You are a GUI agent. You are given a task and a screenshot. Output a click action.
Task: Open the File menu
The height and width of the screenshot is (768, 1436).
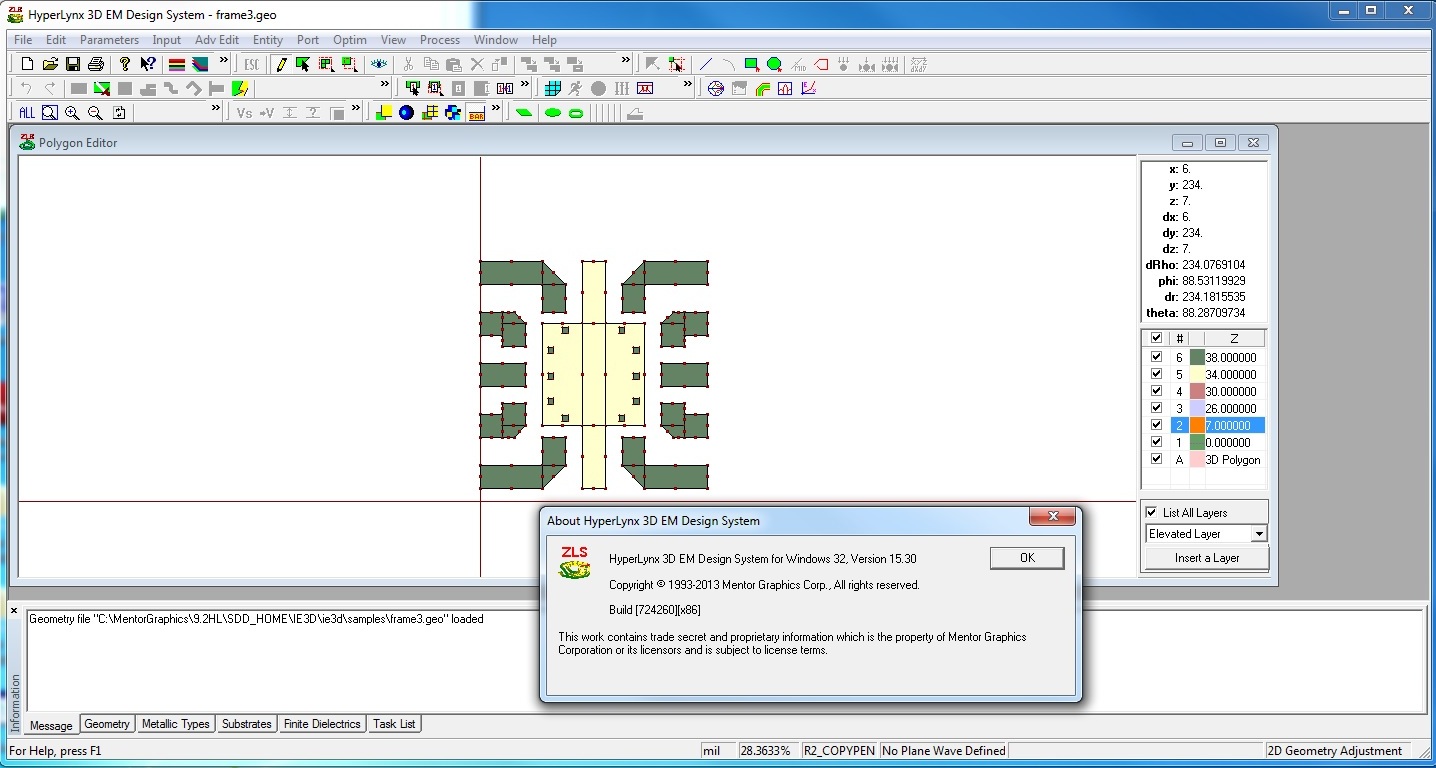(x=23, y=40)
